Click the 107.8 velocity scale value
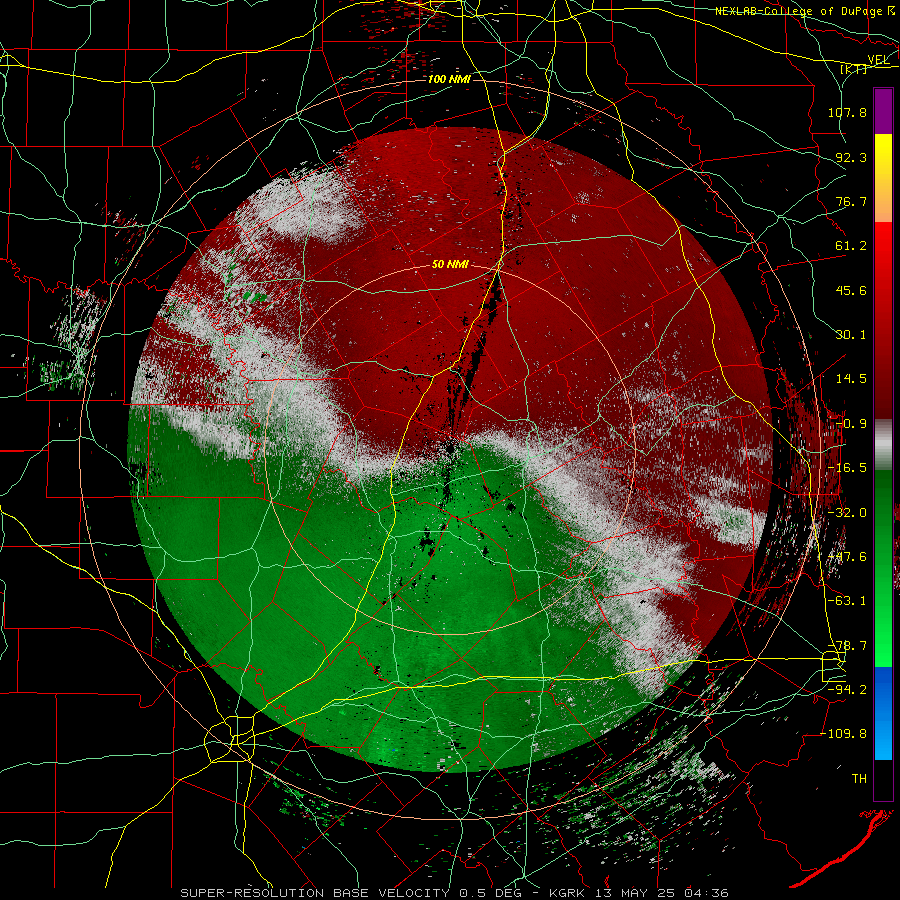 click(847, 112)
